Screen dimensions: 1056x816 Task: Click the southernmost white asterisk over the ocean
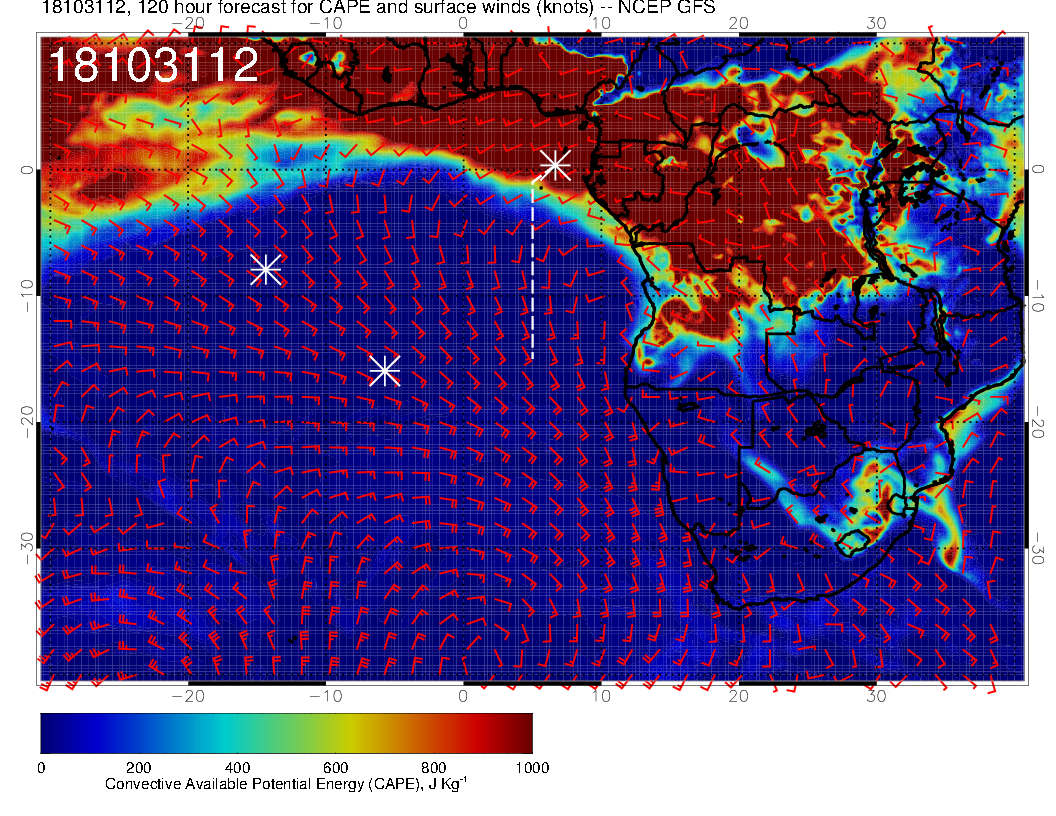(x=384, y=370)
